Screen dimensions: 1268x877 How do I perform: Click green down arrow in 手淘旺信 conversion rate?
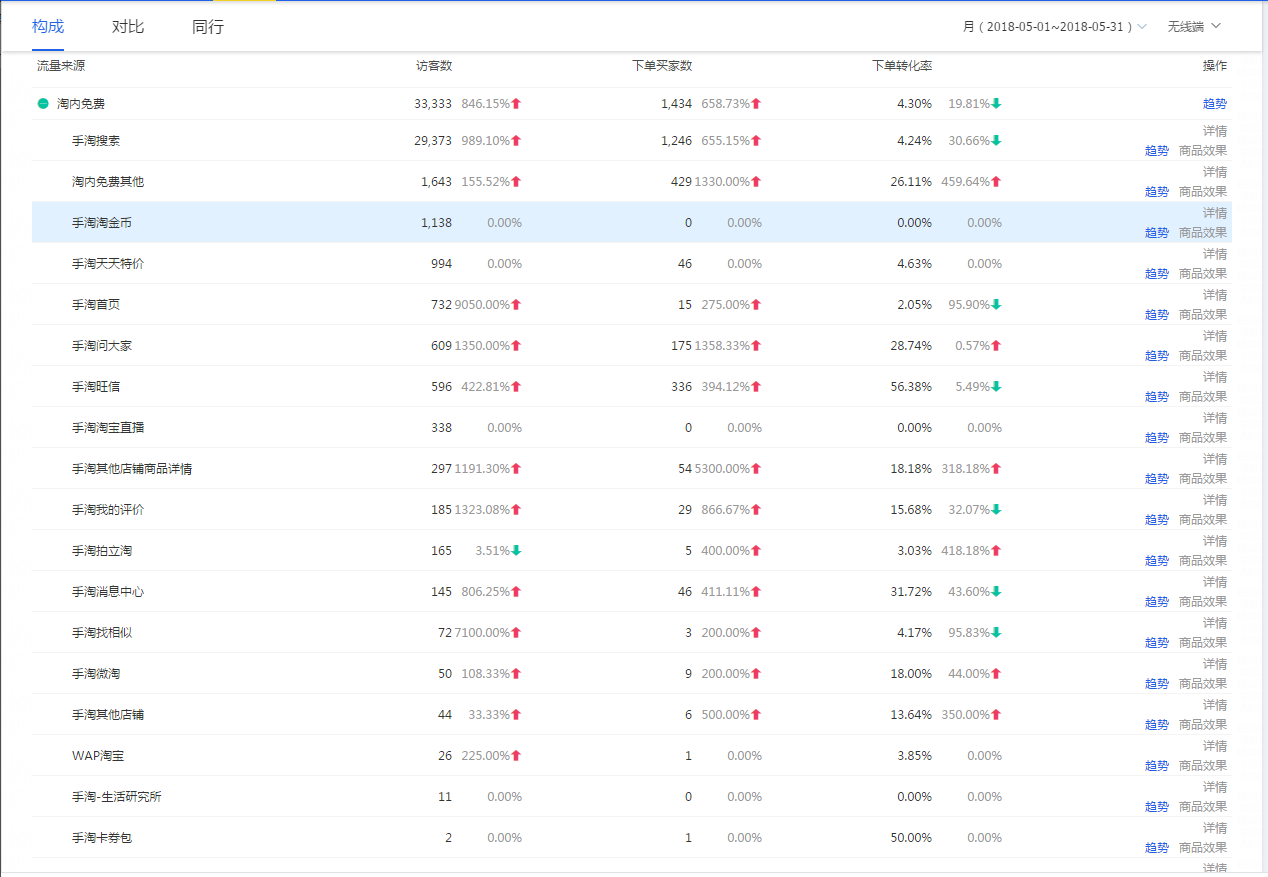[x=996, y=387]
